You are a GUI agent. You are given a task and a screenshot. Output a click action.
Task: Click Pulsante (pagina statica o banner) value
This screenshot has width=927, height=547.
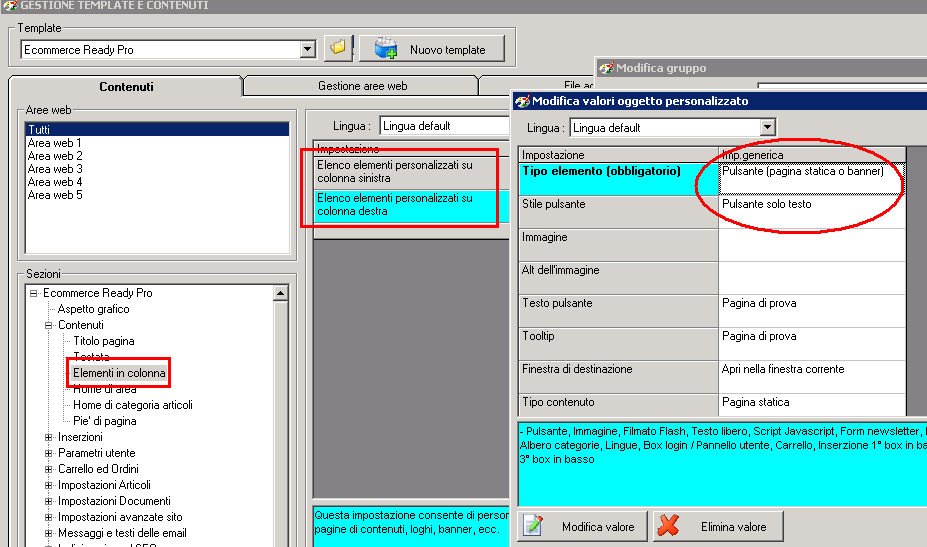[812, 179]
